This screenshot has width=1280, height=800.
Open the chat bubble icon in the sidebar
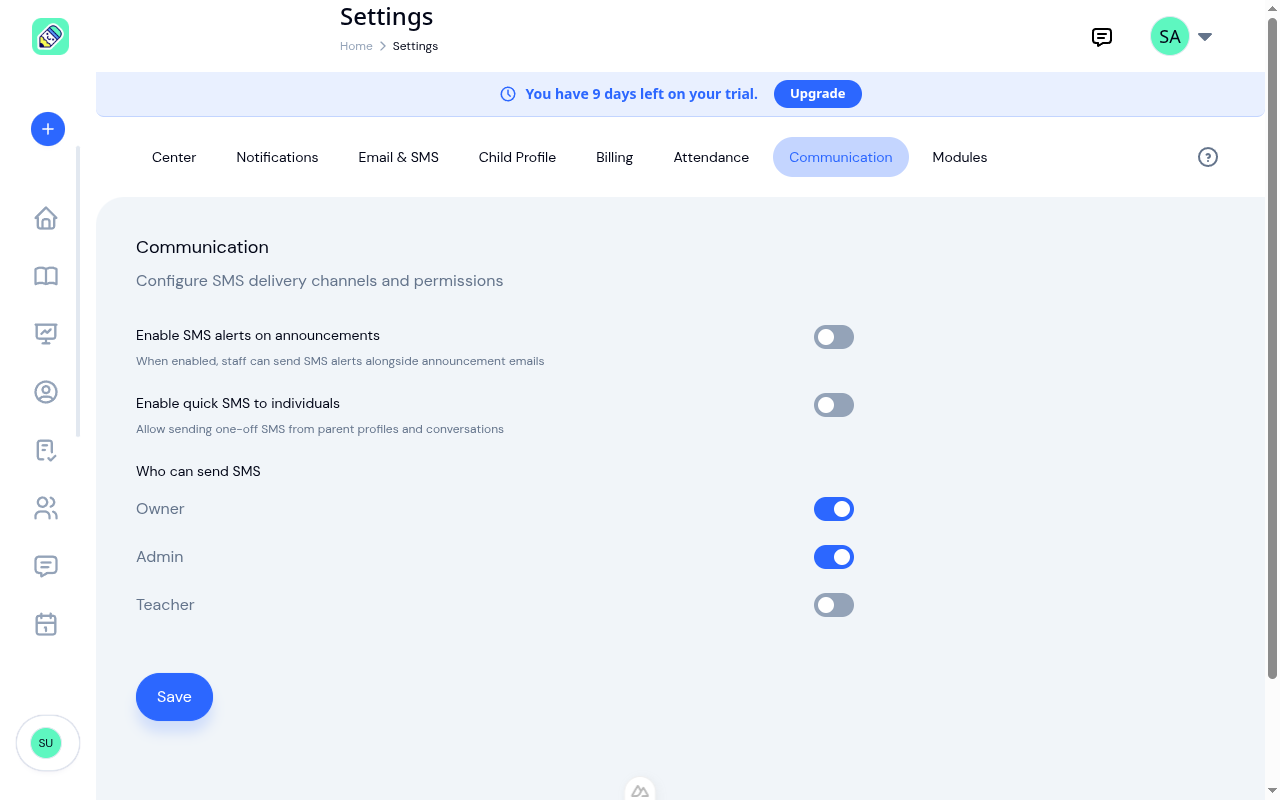pos(46,566)
